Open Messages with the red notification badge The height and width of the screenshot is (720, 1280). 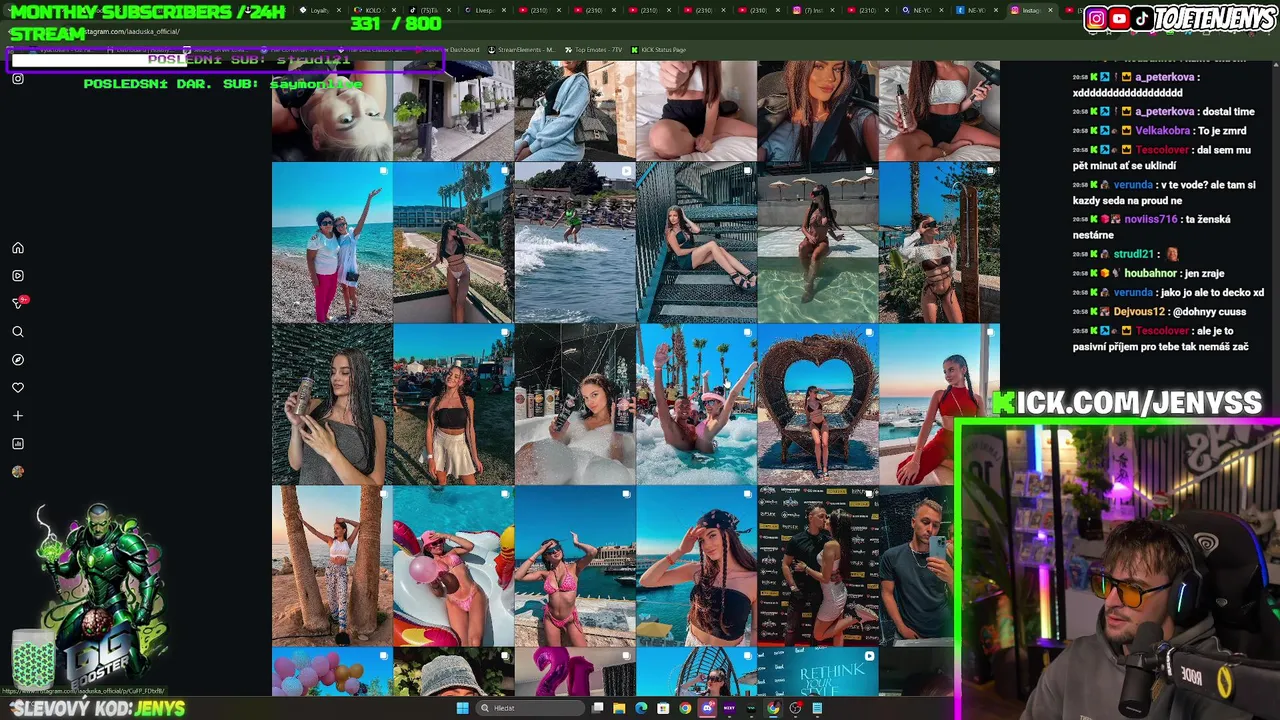click(18, 303)
